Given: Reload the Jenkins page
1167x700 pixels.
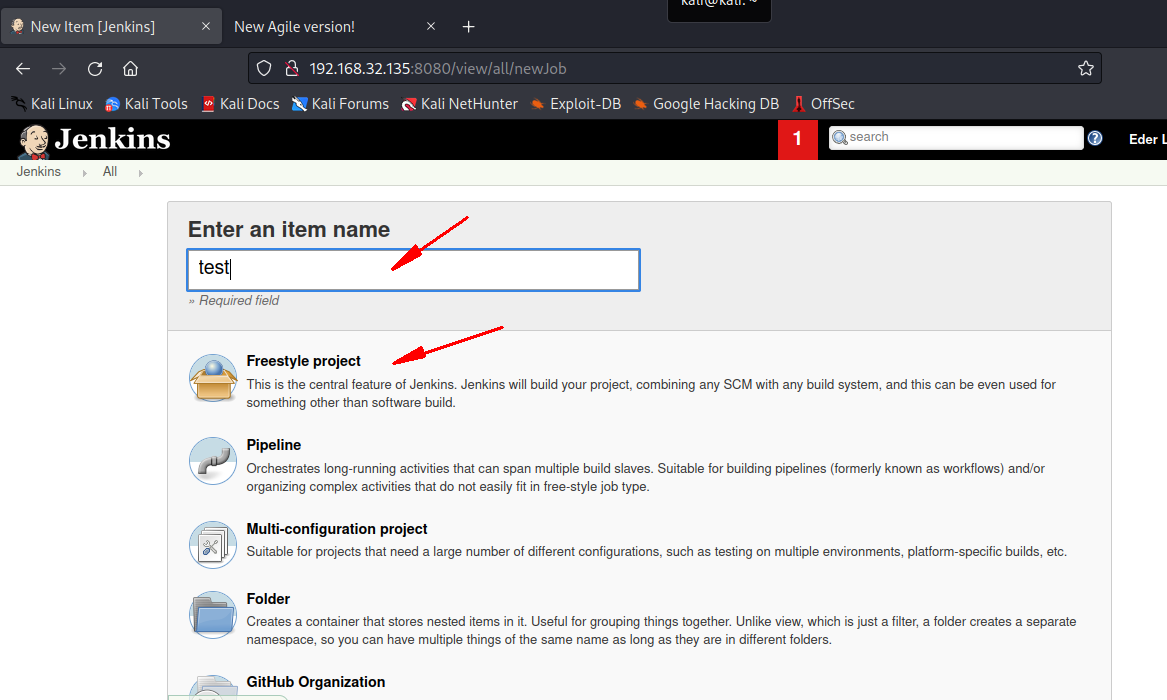Looking at the screenshot, I should 95,68.
